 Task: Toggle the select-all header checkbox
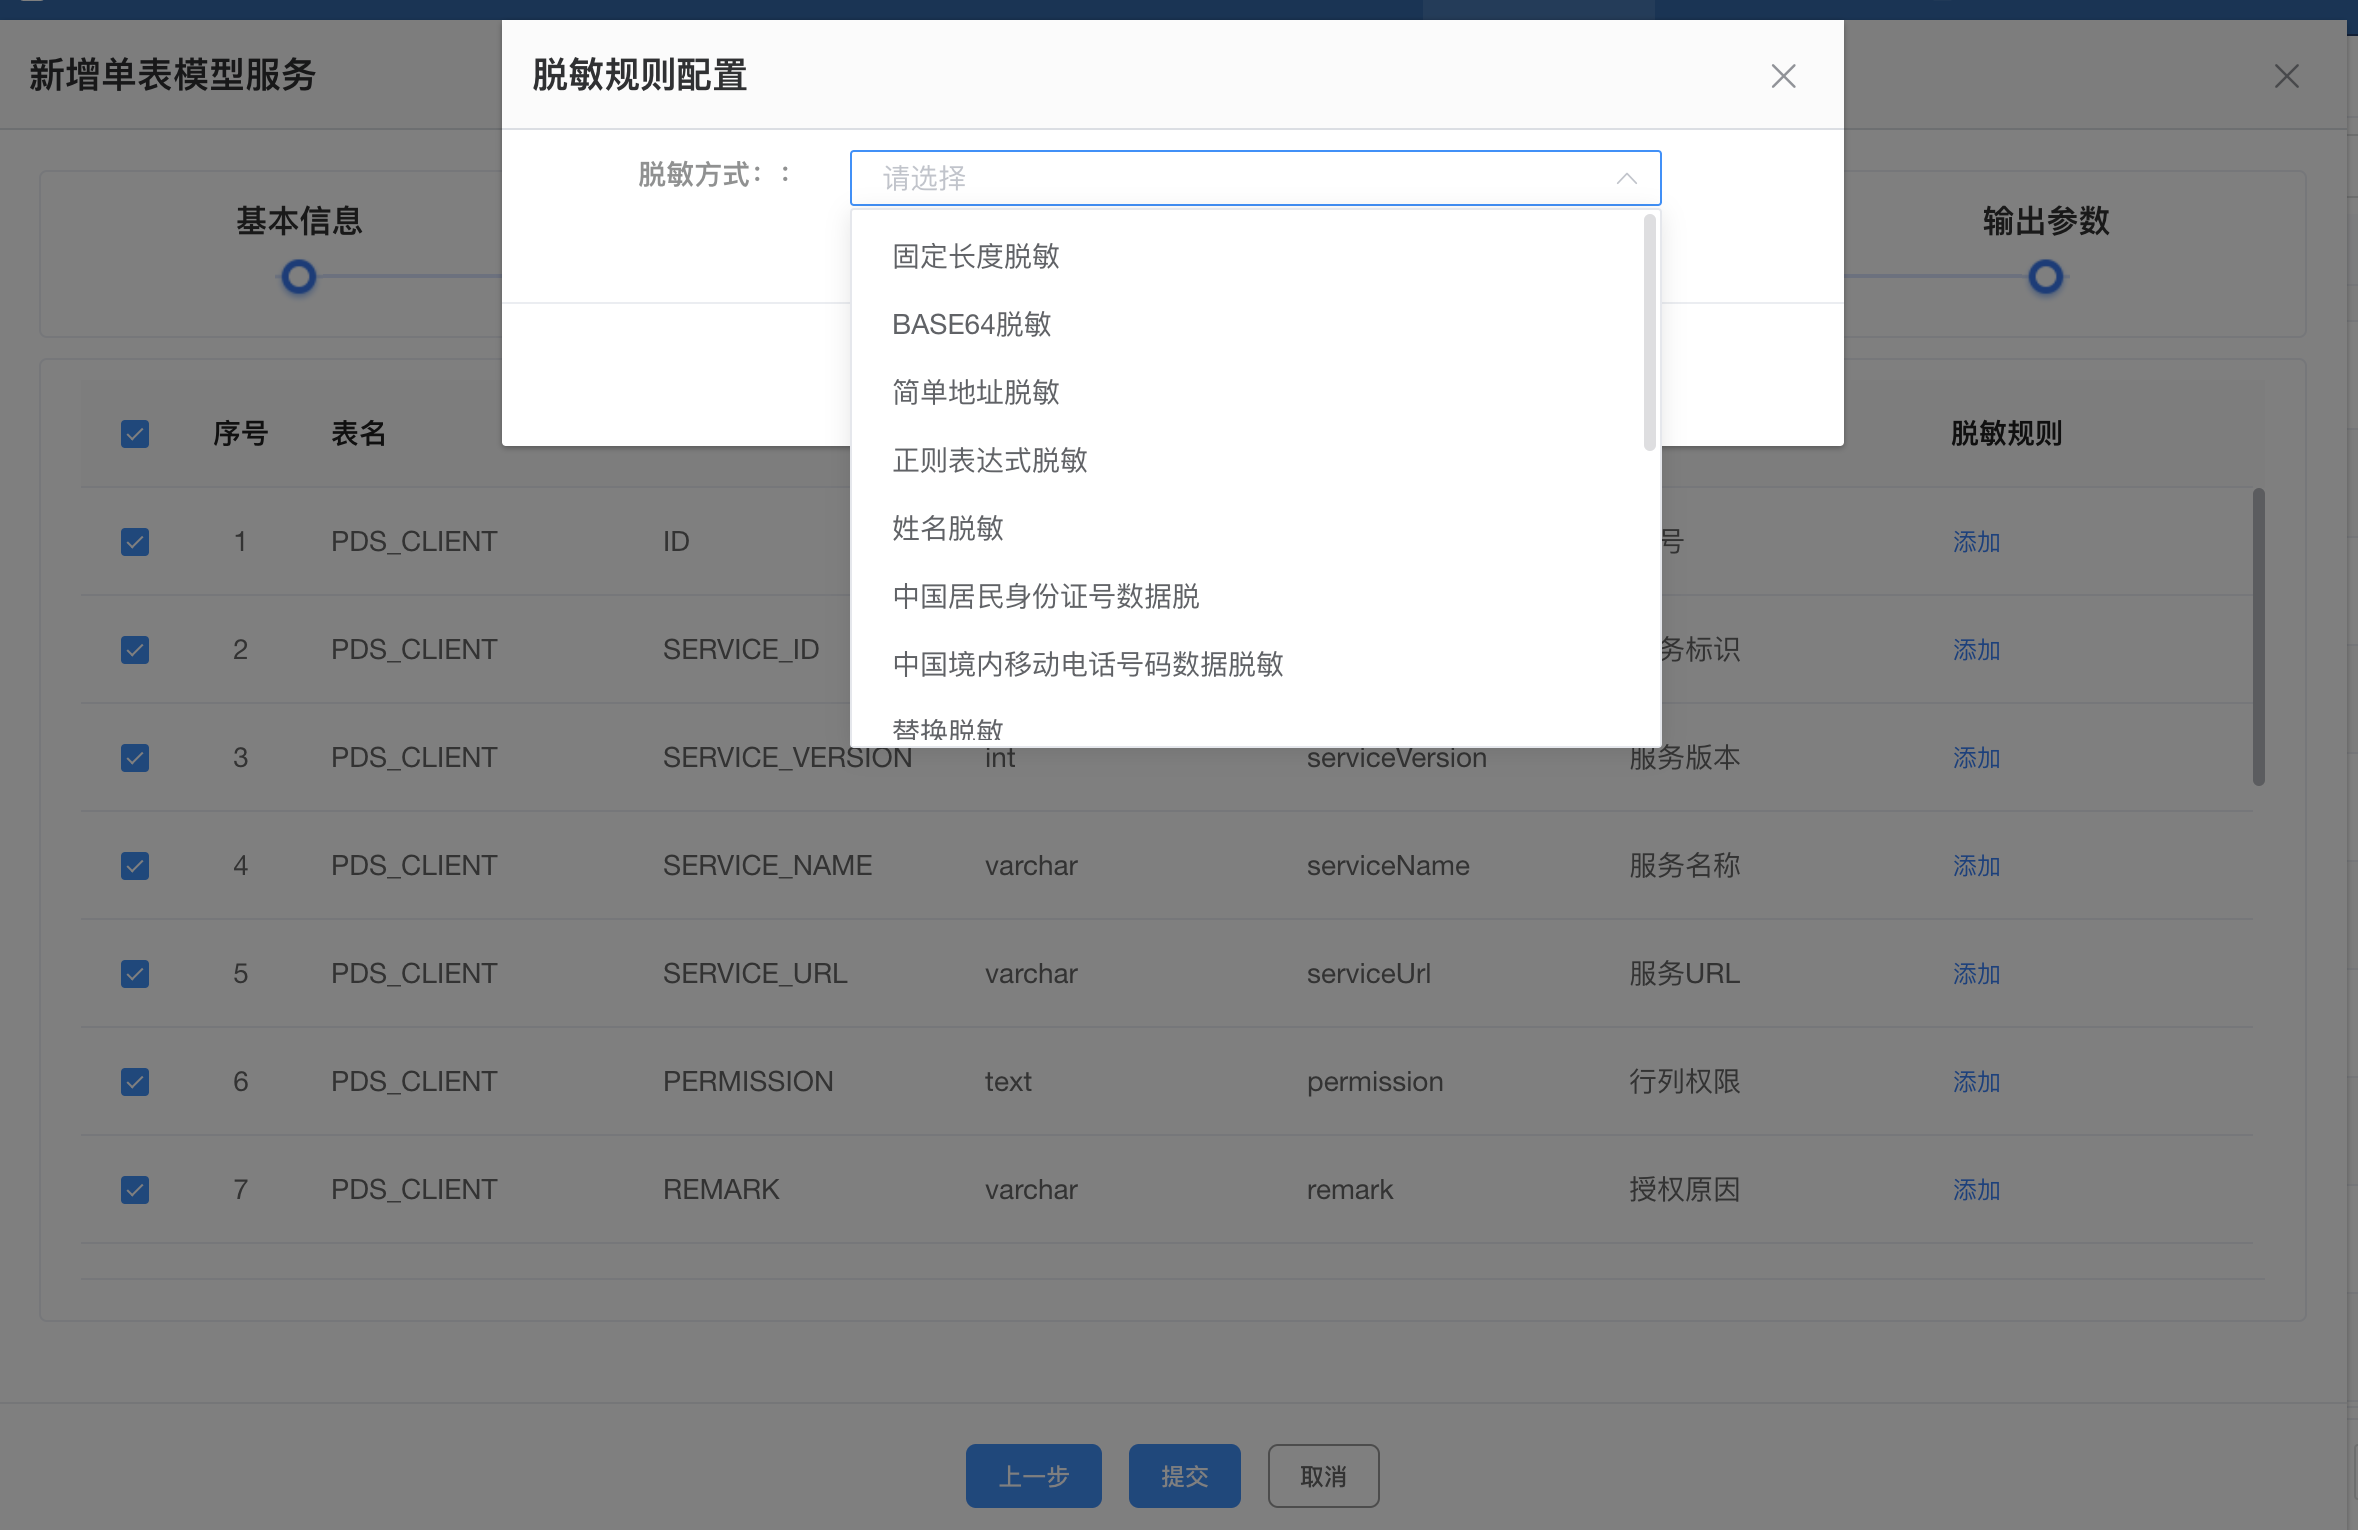[x=135, y=434]
